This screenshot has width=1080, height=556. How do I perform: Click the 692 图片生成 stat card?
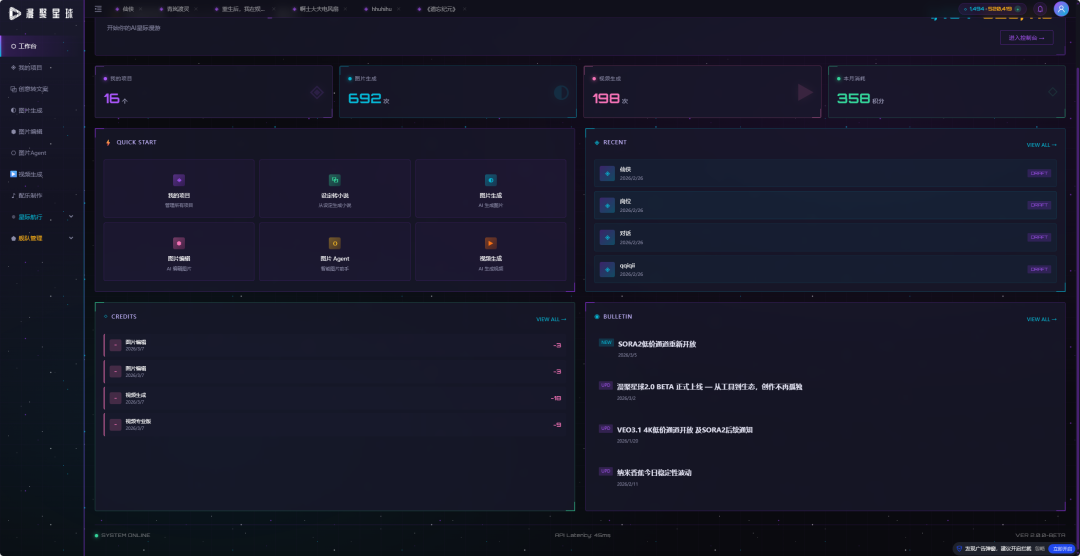point(457,92)
